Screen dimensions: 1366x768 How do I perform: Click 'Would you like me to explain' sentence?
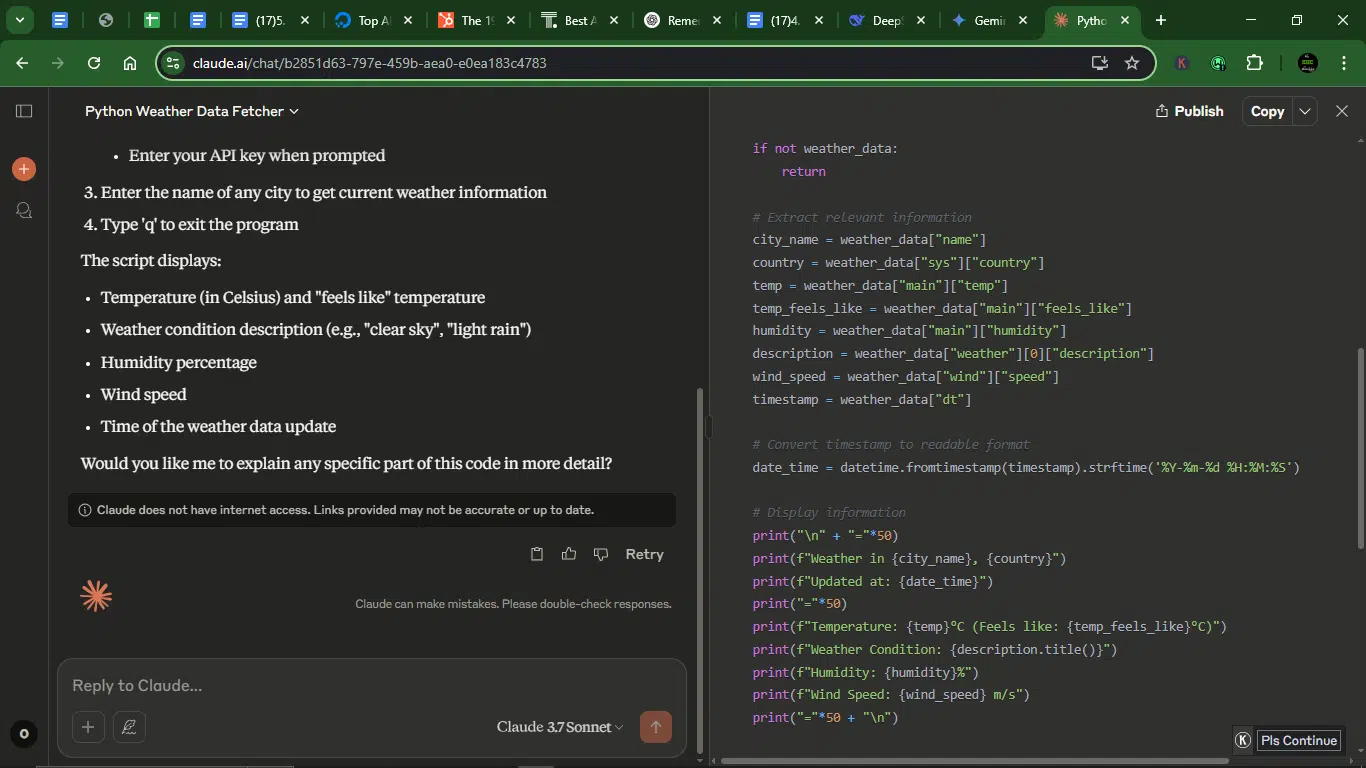tap(346, 463)
